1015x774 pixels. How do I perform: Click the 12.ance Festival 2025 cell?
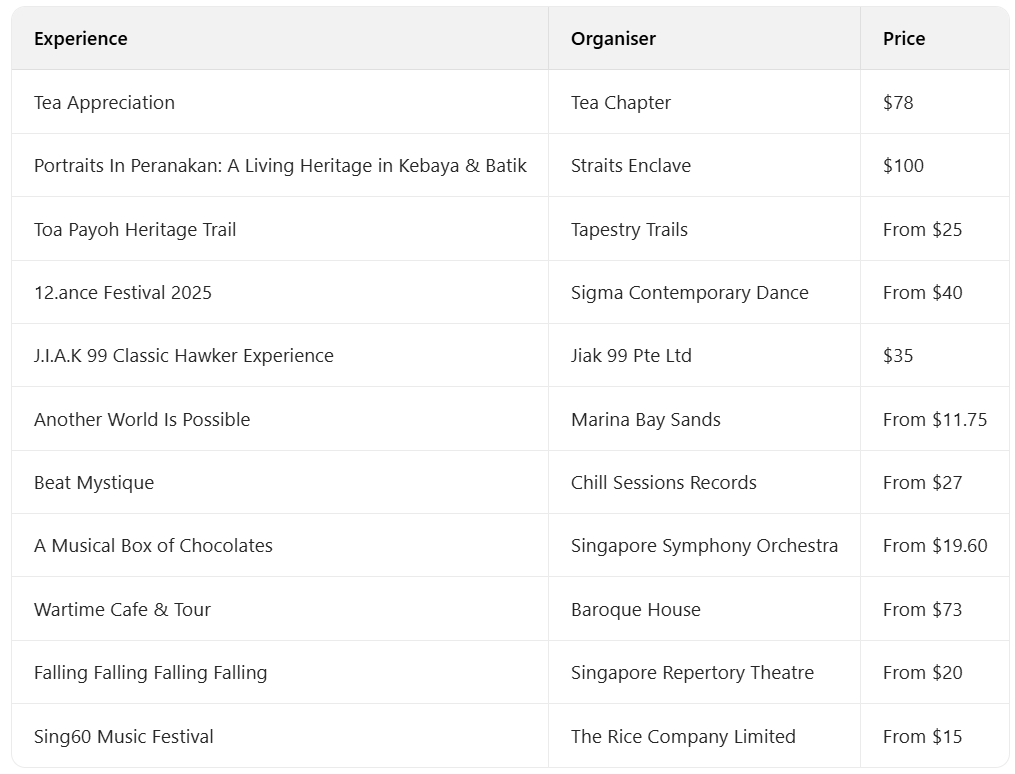[123, 293]
